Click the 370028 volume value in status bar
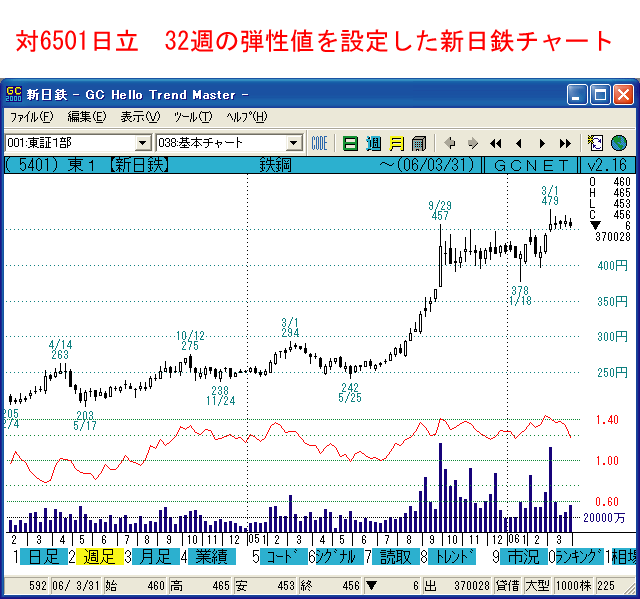This screenshot has width=640, height=599. pos(471,586)
